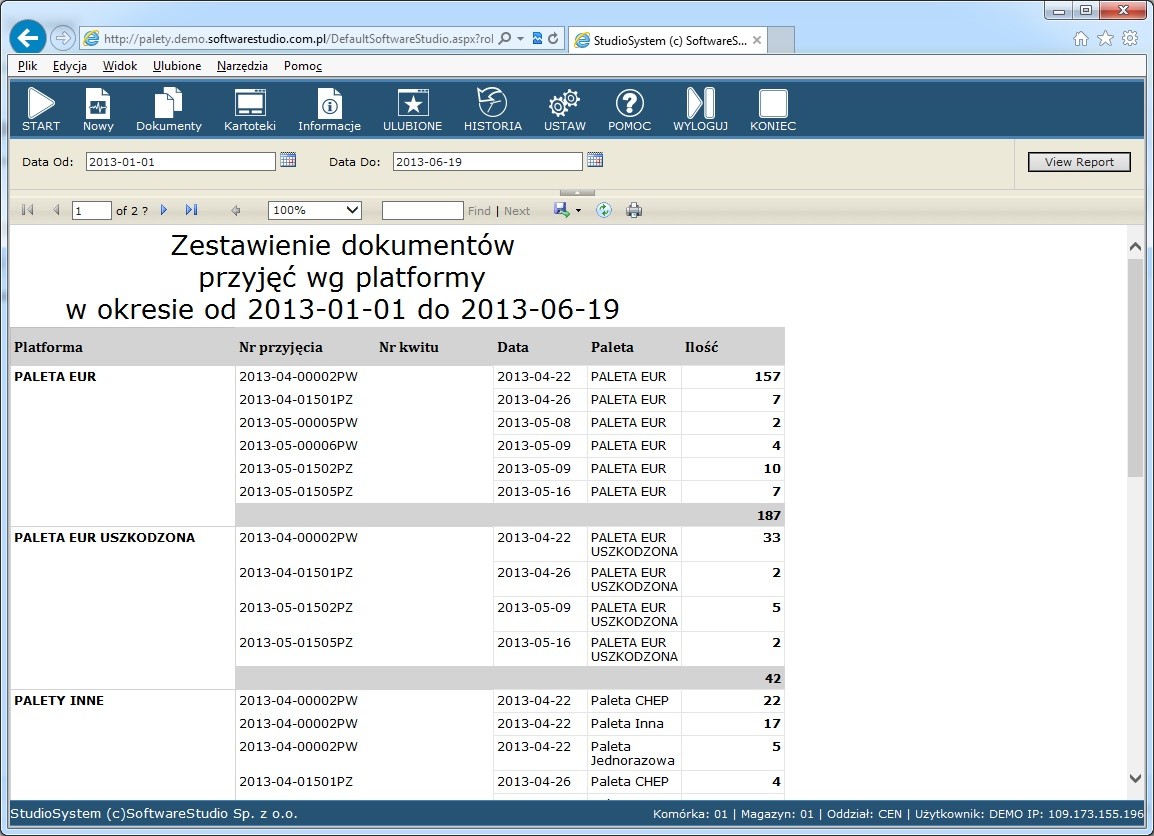1154x836 pixels.
Task: Go to previous report page
Action: pos(56,210)
